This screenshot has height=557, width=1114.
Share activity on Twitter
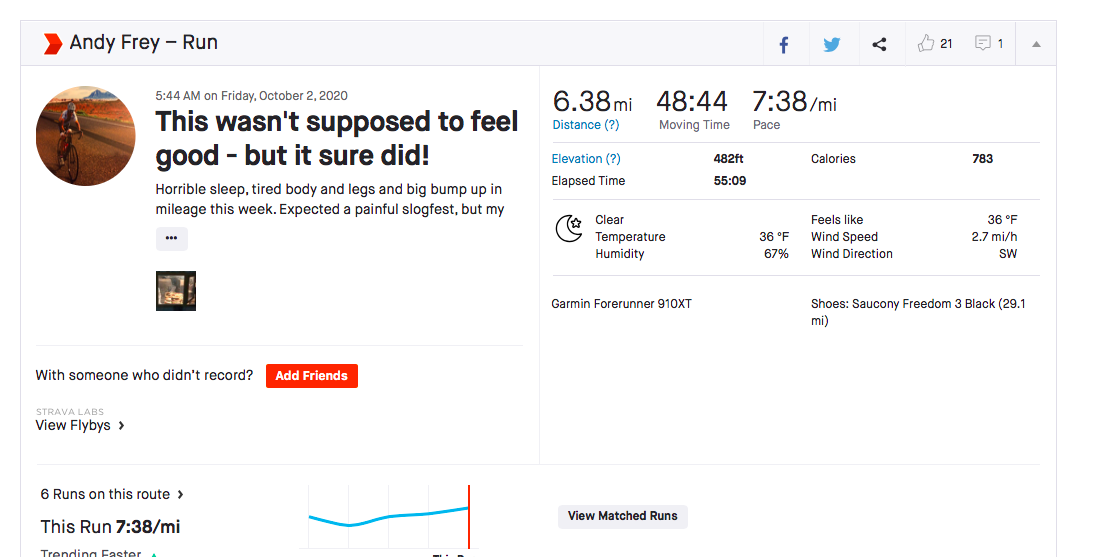[831, 44]
